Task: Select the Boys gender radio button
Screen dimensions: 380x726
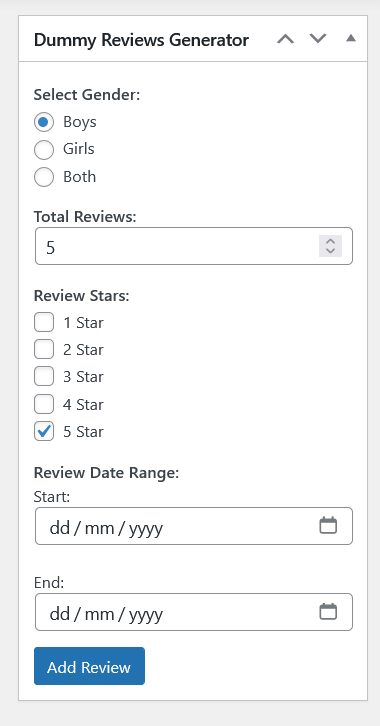Action: [x=44, y=122]
